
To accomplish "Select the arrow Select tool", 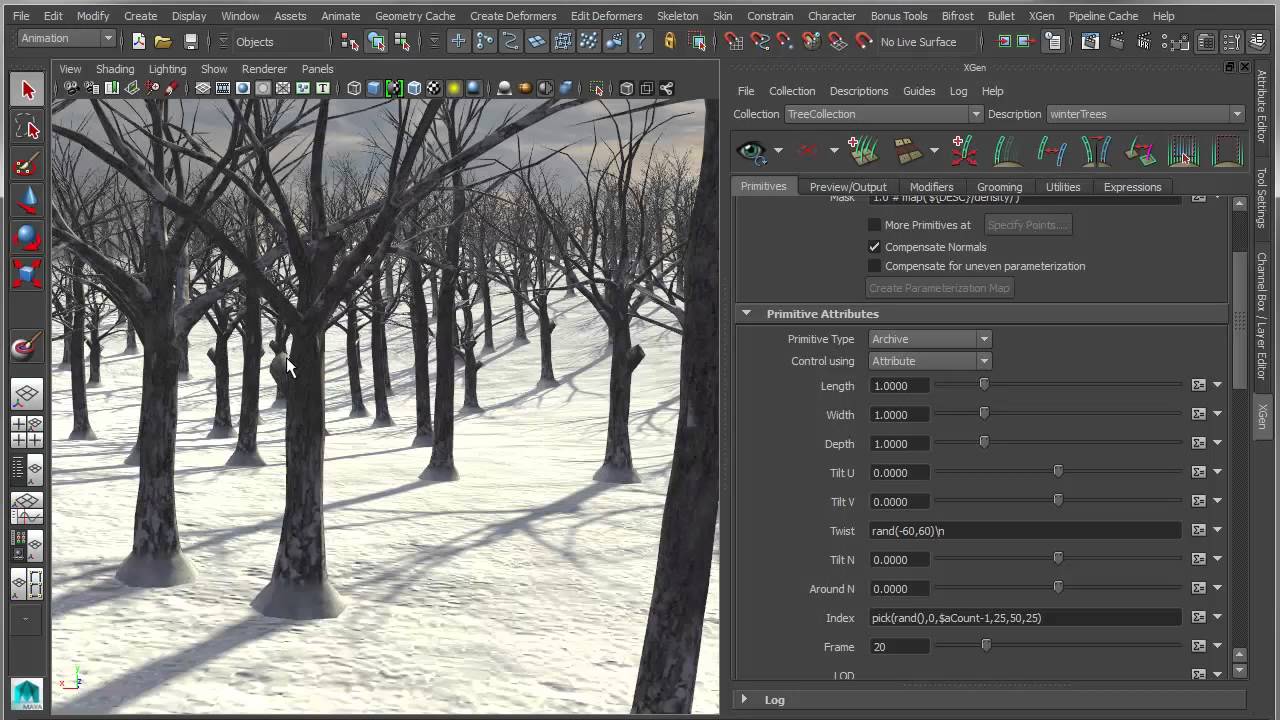I will 27,90.
